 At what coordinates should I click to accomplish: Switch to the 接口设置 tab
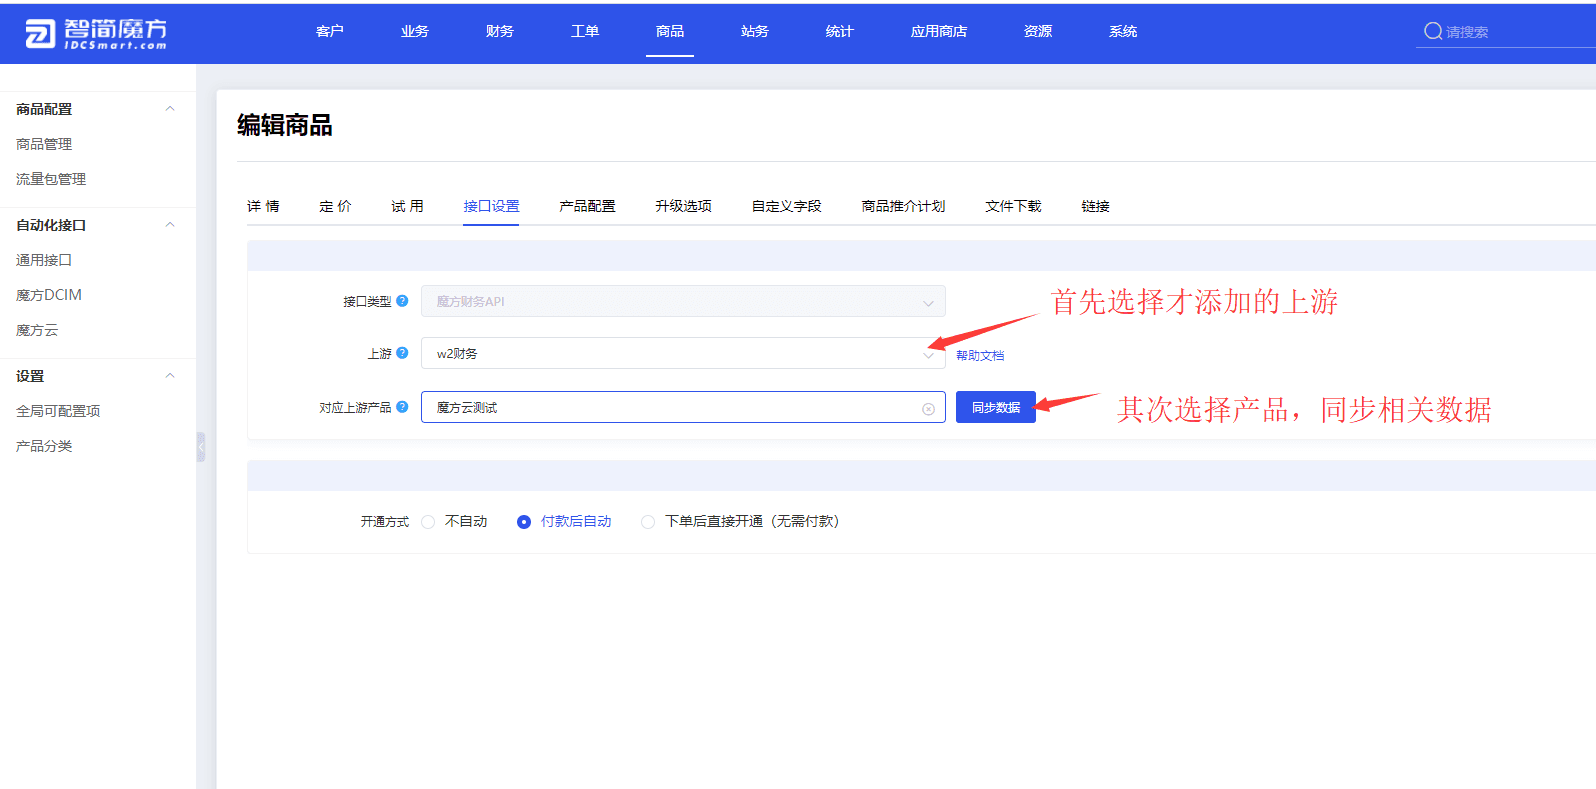(491, 206)
